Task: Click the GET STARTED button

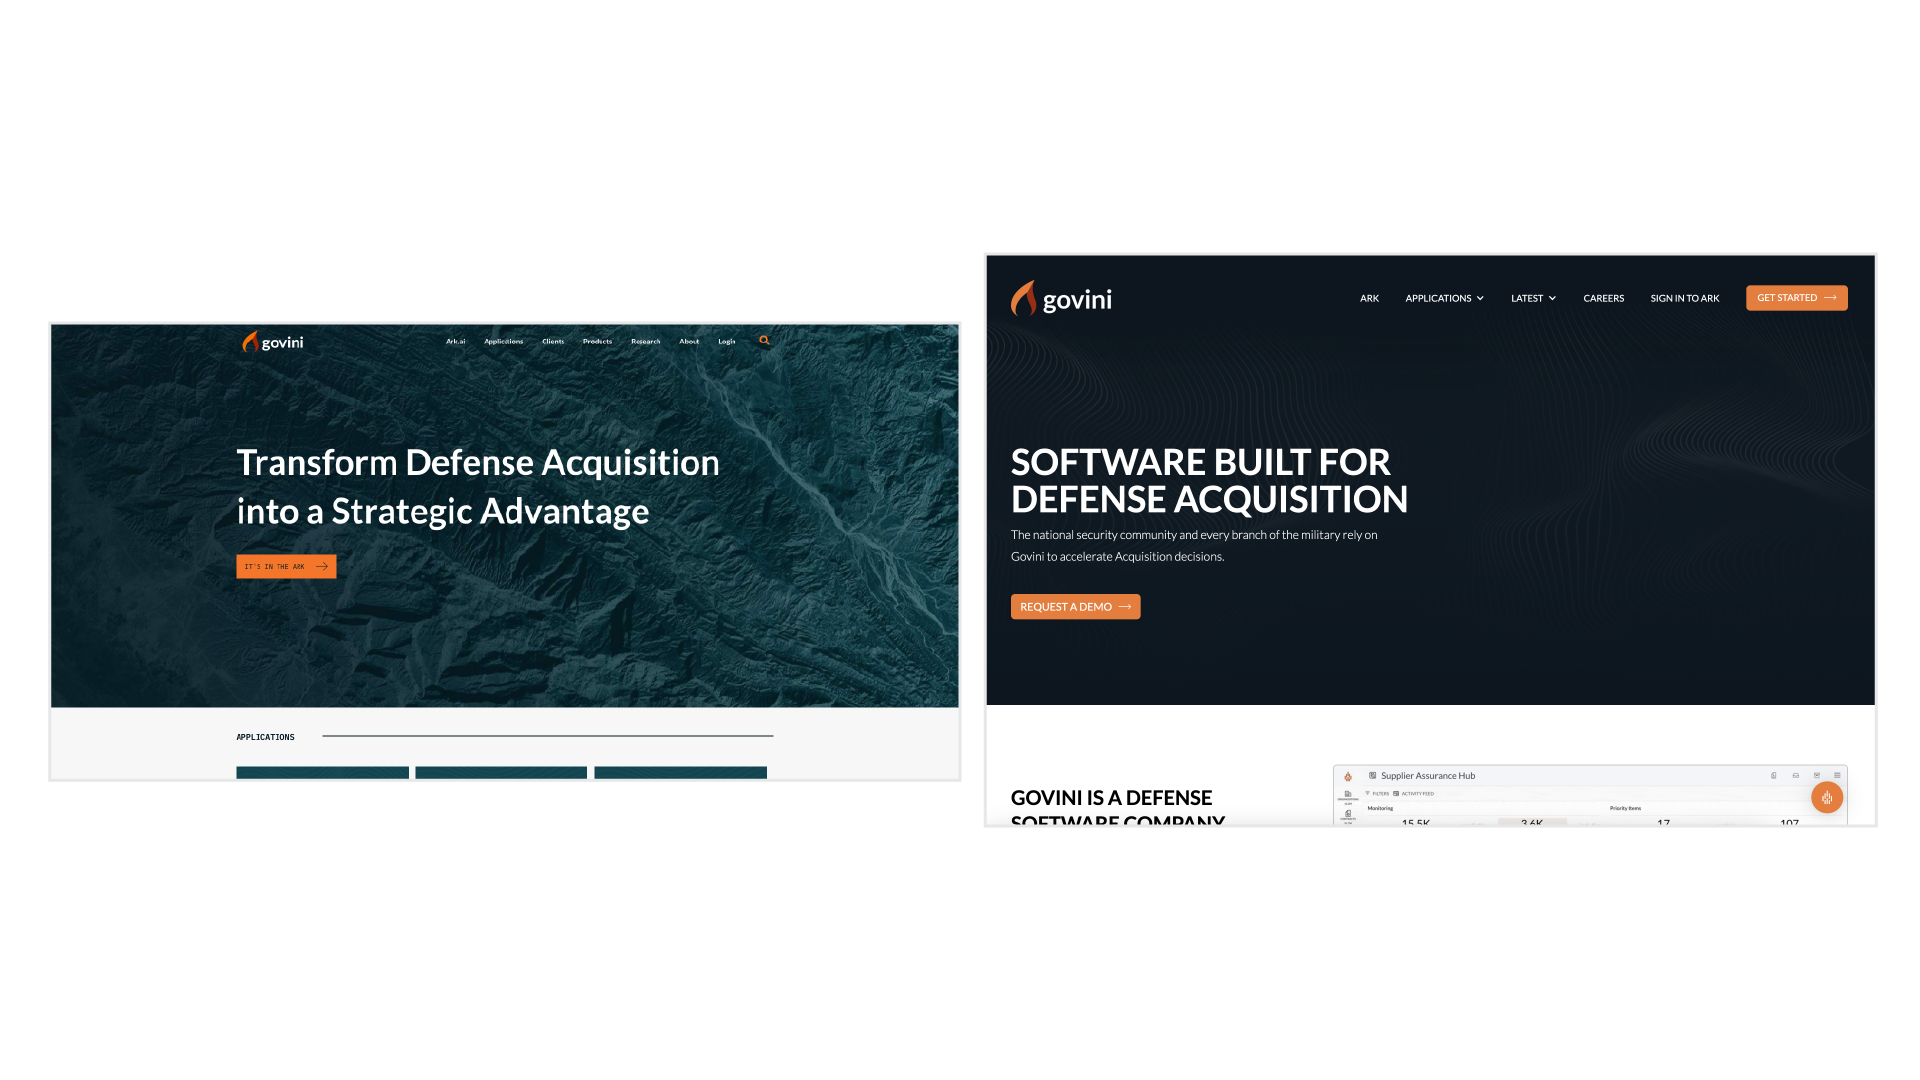Action: (1796, 298)
